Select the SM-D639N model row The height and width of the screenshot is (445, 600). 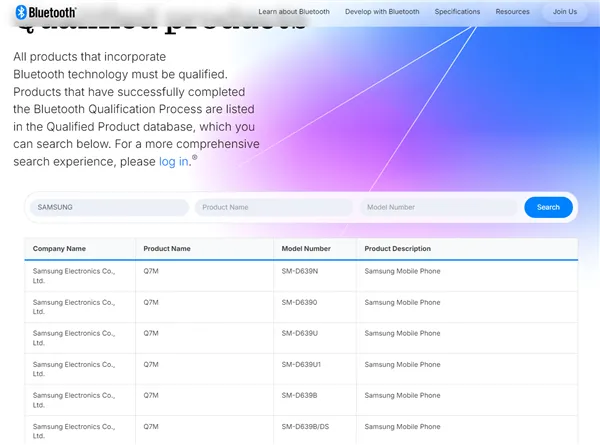click(x=301, y=271)
